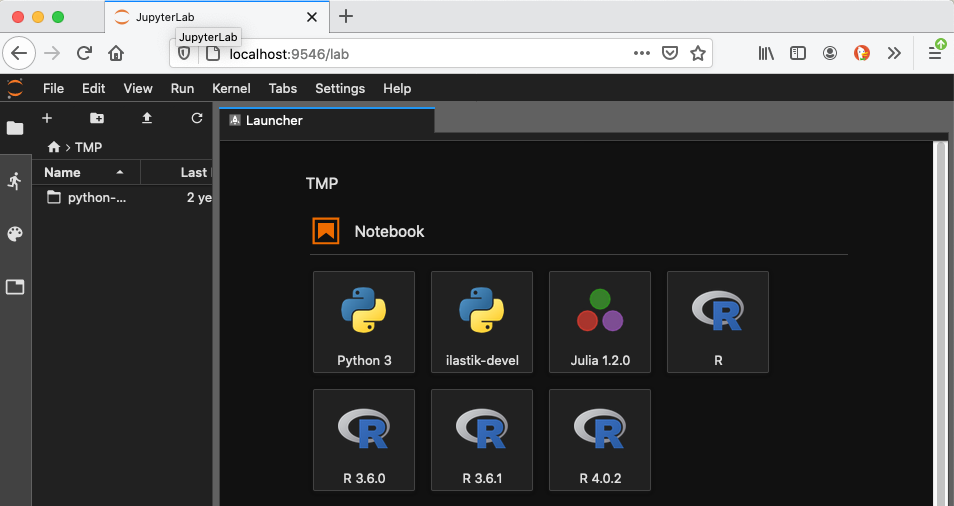Launch a Python 3 notebook
The image size is (954, 506).
coord(364,322)
